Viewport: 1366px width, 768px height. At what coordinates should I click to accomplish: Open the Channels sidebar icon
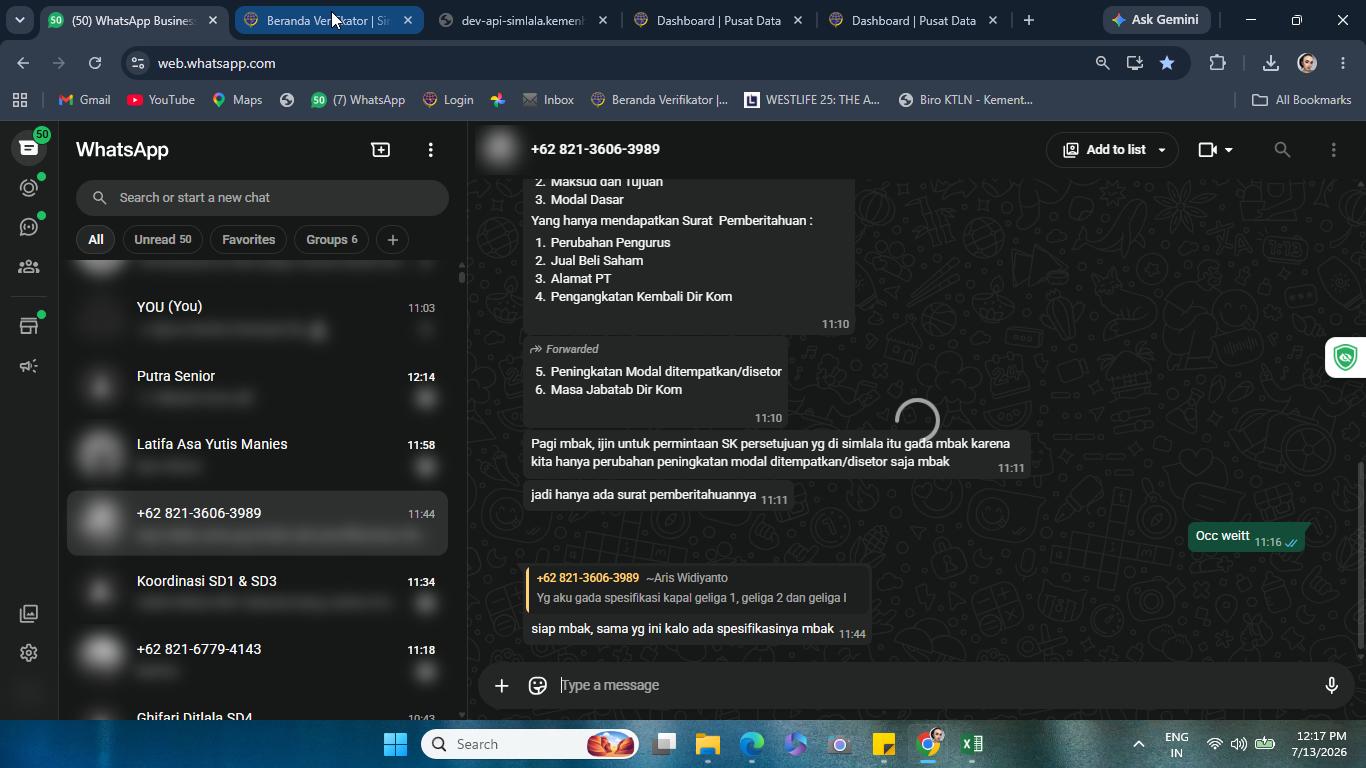coord(29,227)
